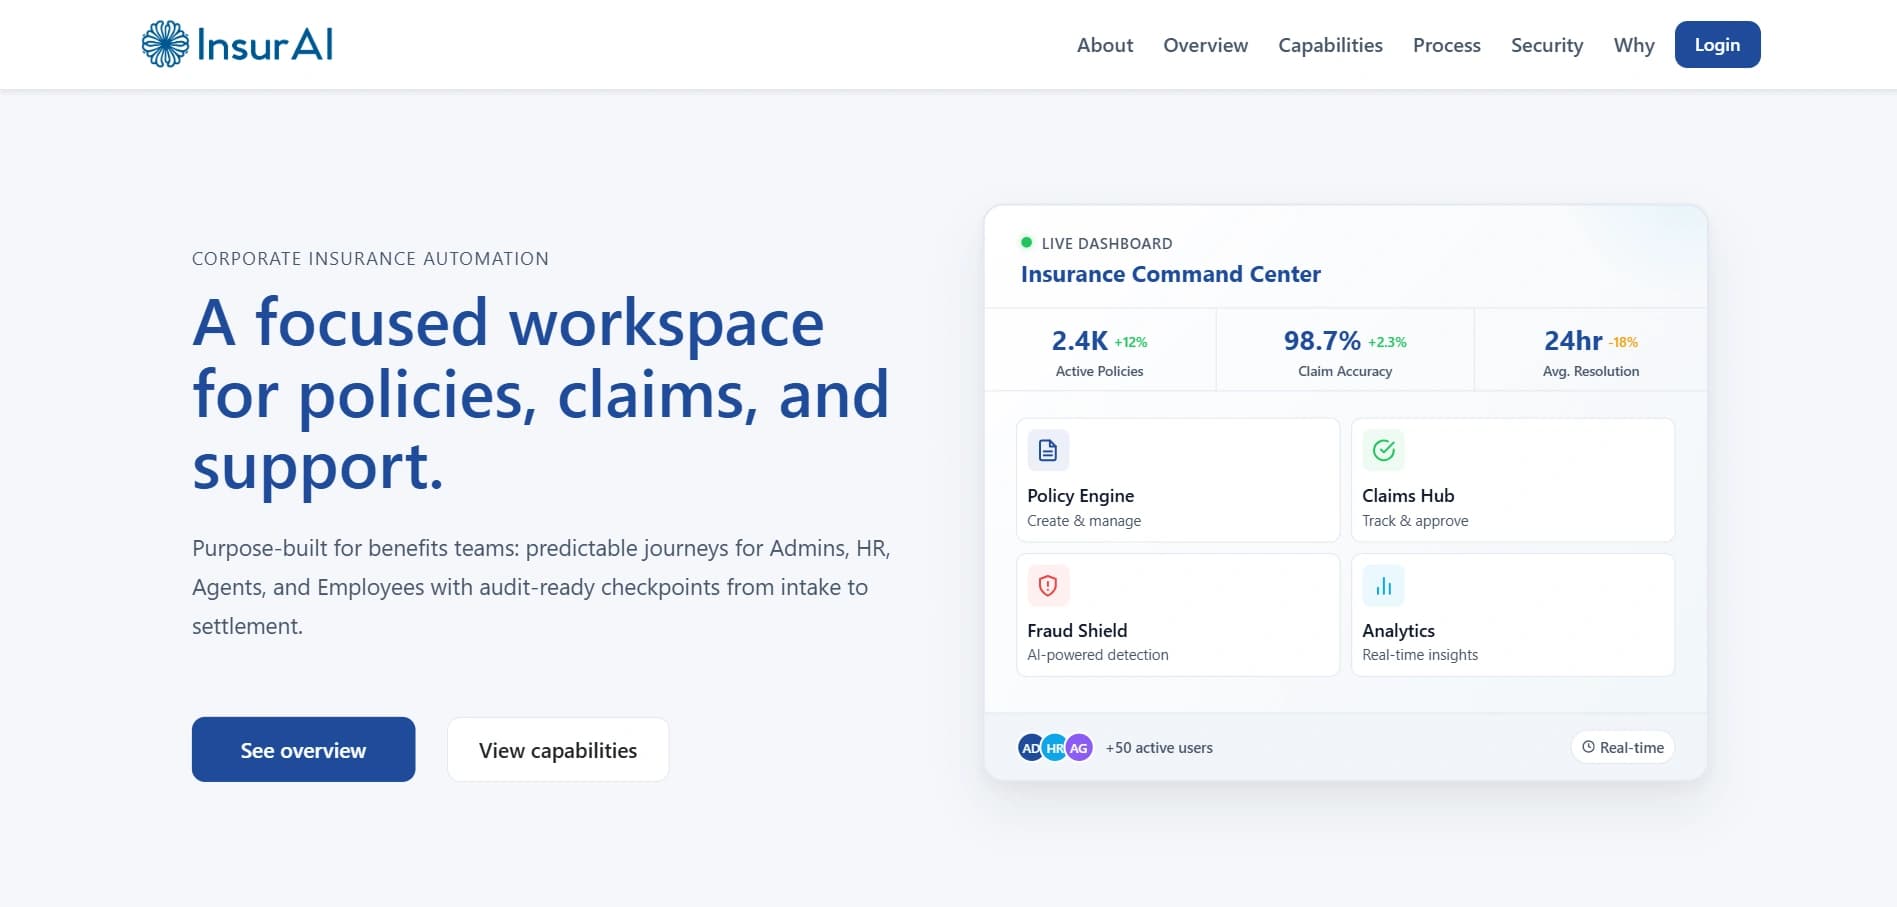Open the Fraud Shield card
The width and height of the screenshot is (1897, 907).
coord(1178,615)
